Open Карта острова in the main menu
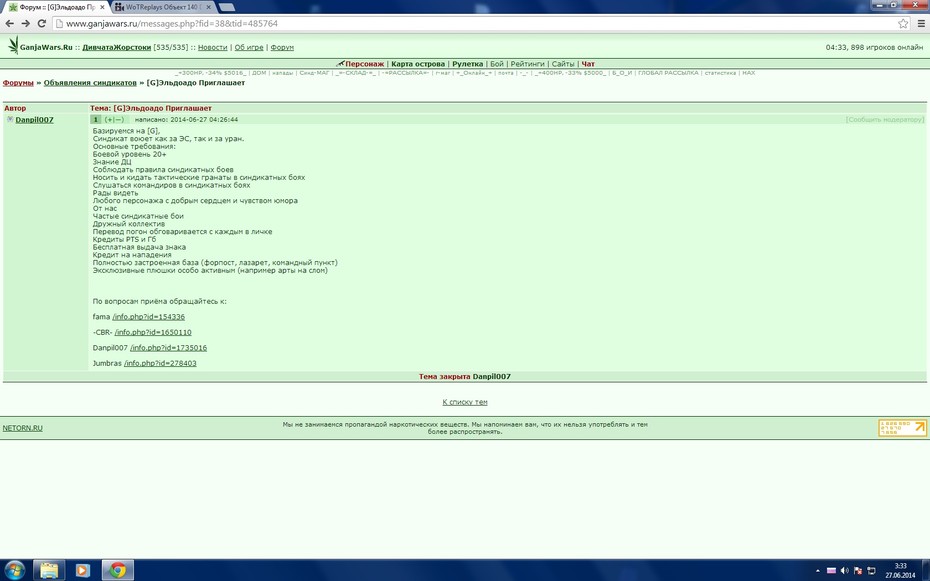The width and height of the screenshot is (930, 581). (x=418, y=64)
